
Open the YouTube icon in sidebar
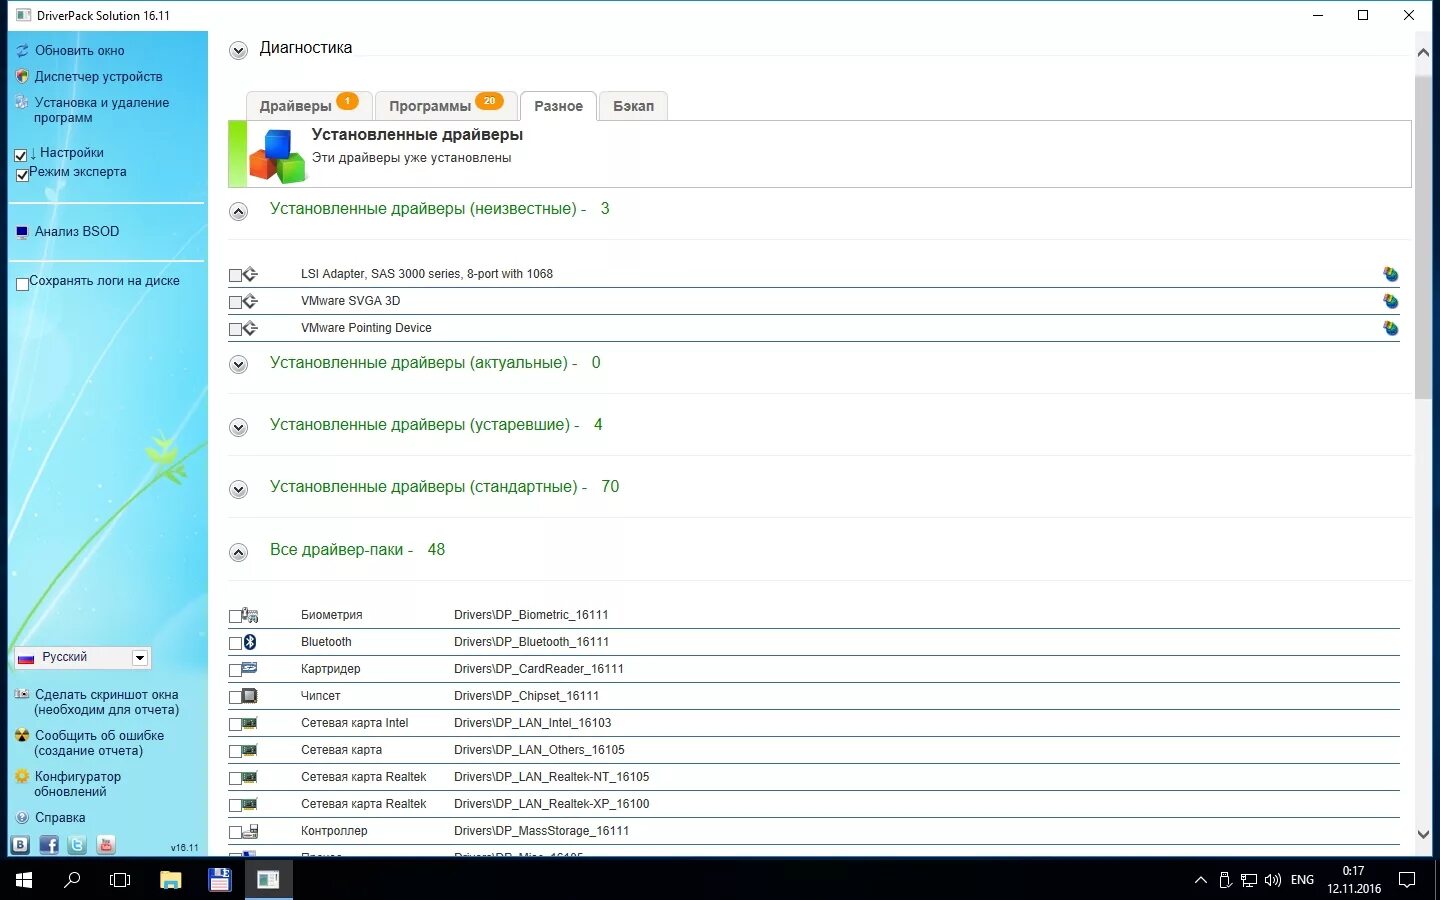106,845
